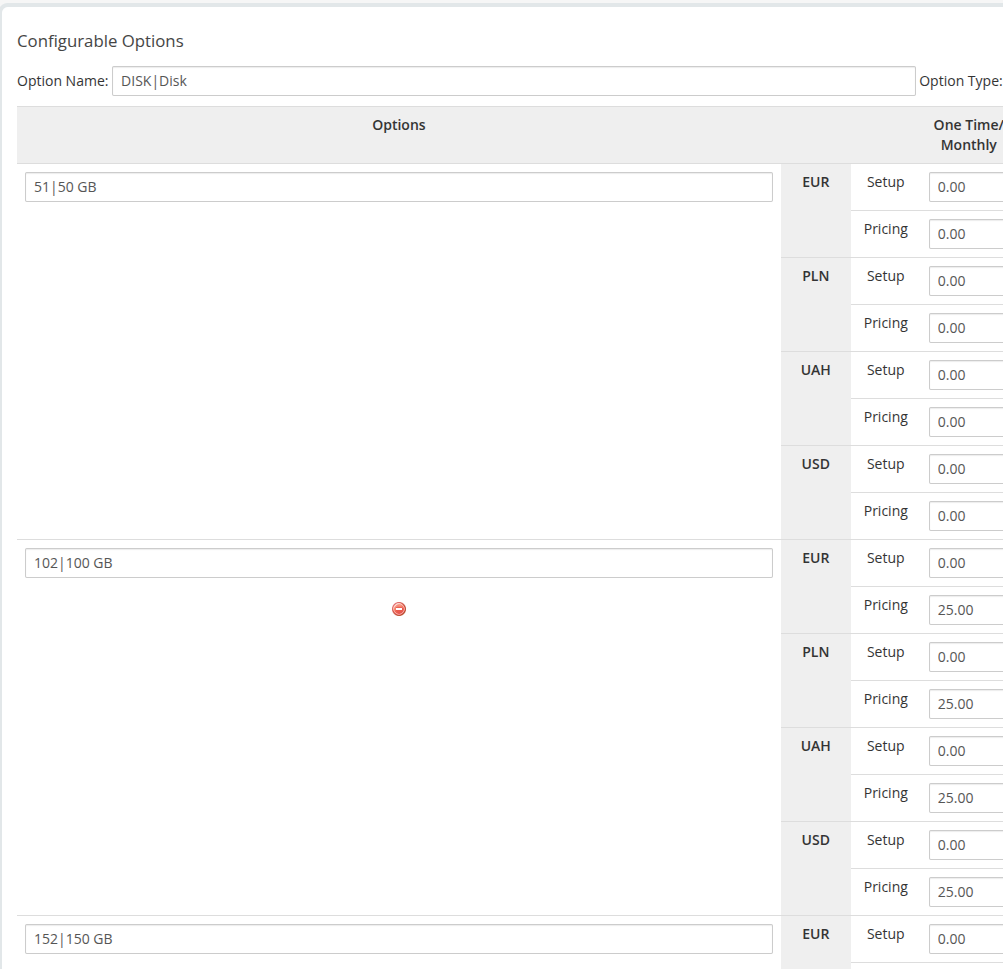The height and width of the screenshot is (969, 1003).
Task: Click EUR Setup field for 102|100 GB
Action: (966, 563)
